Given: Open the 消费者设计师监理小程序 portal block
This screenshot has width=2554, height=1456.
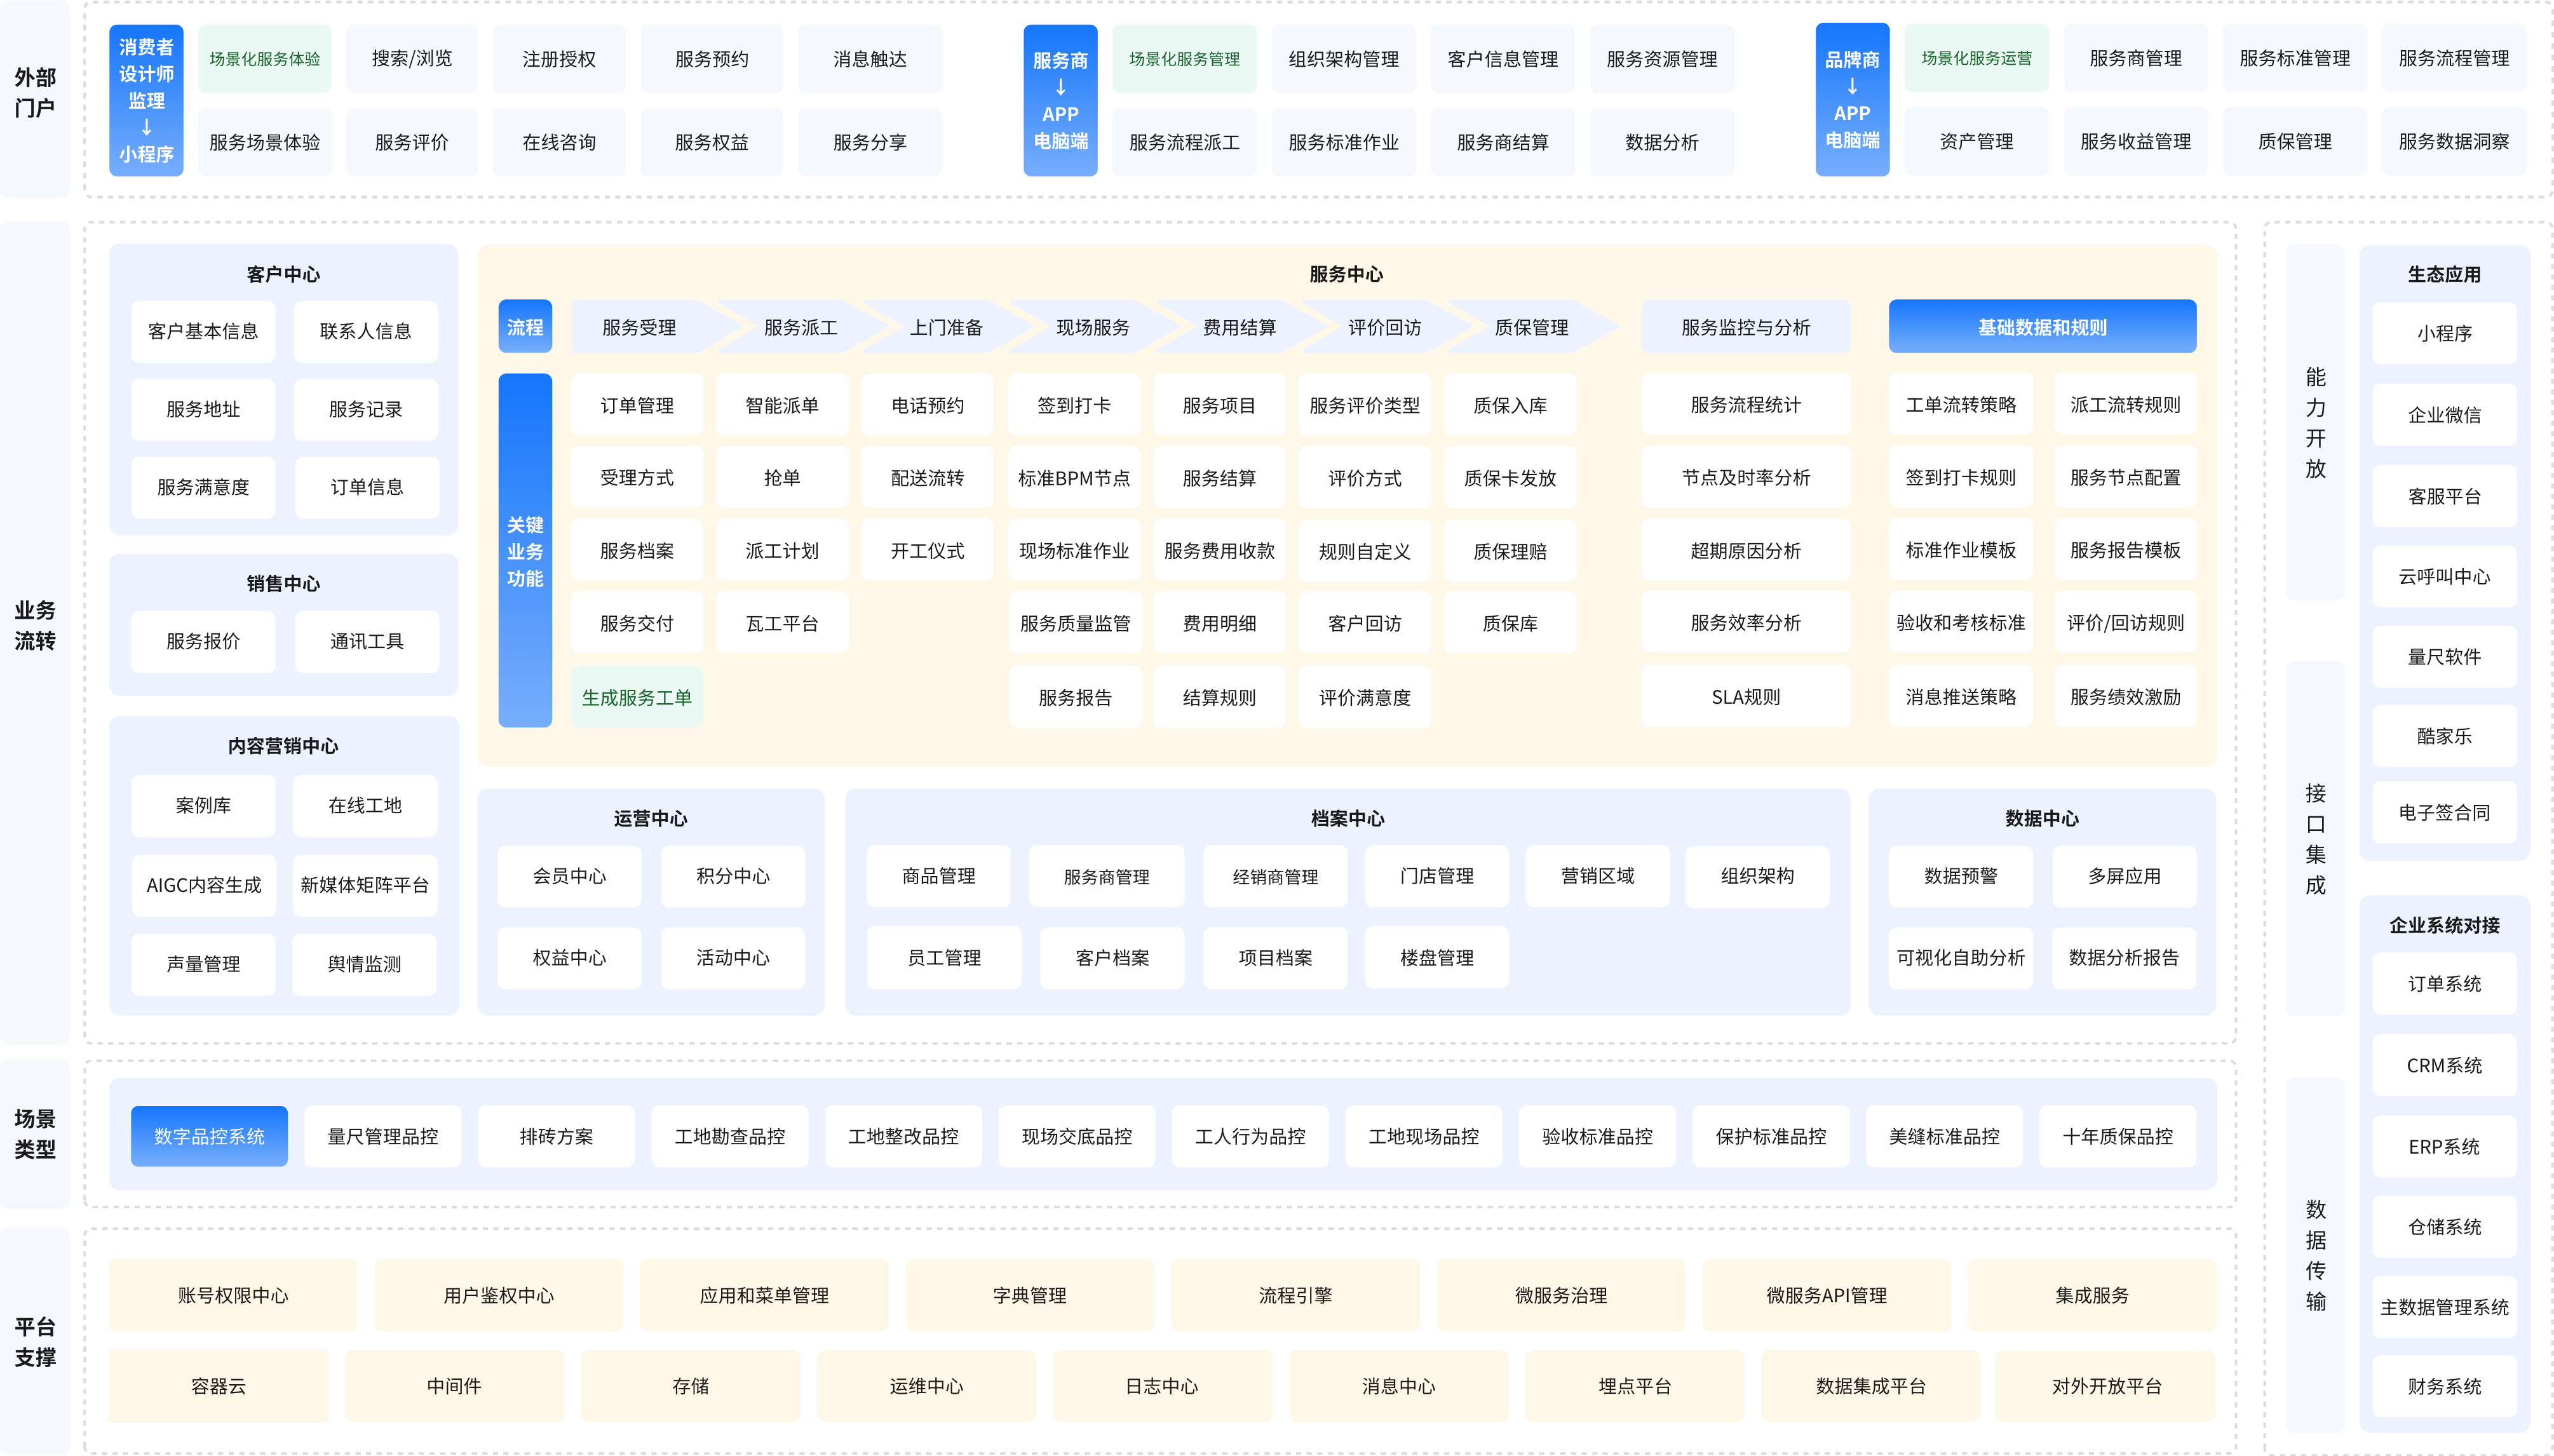Looking at the screenshot, I should click(x=146, y=100).
